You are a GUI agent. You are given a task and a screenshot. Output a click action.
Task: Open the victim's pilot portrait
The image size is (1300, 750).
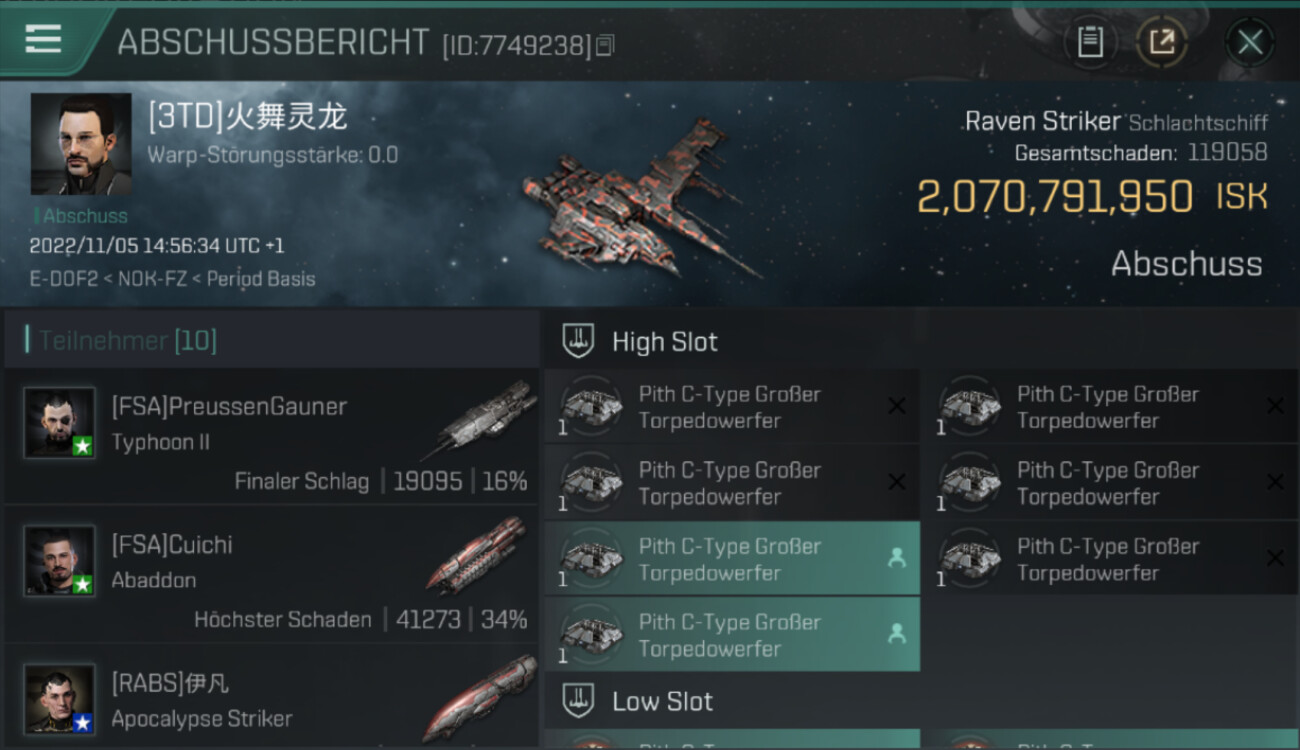(x=80, y=144)
